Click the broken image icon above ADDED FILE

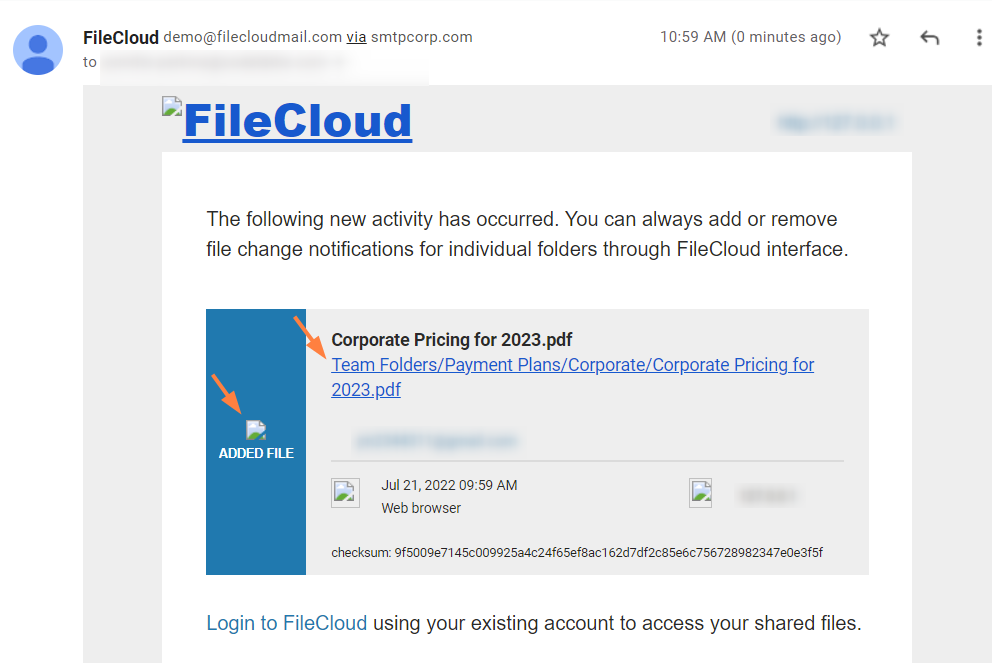click(x=256, y=431)
